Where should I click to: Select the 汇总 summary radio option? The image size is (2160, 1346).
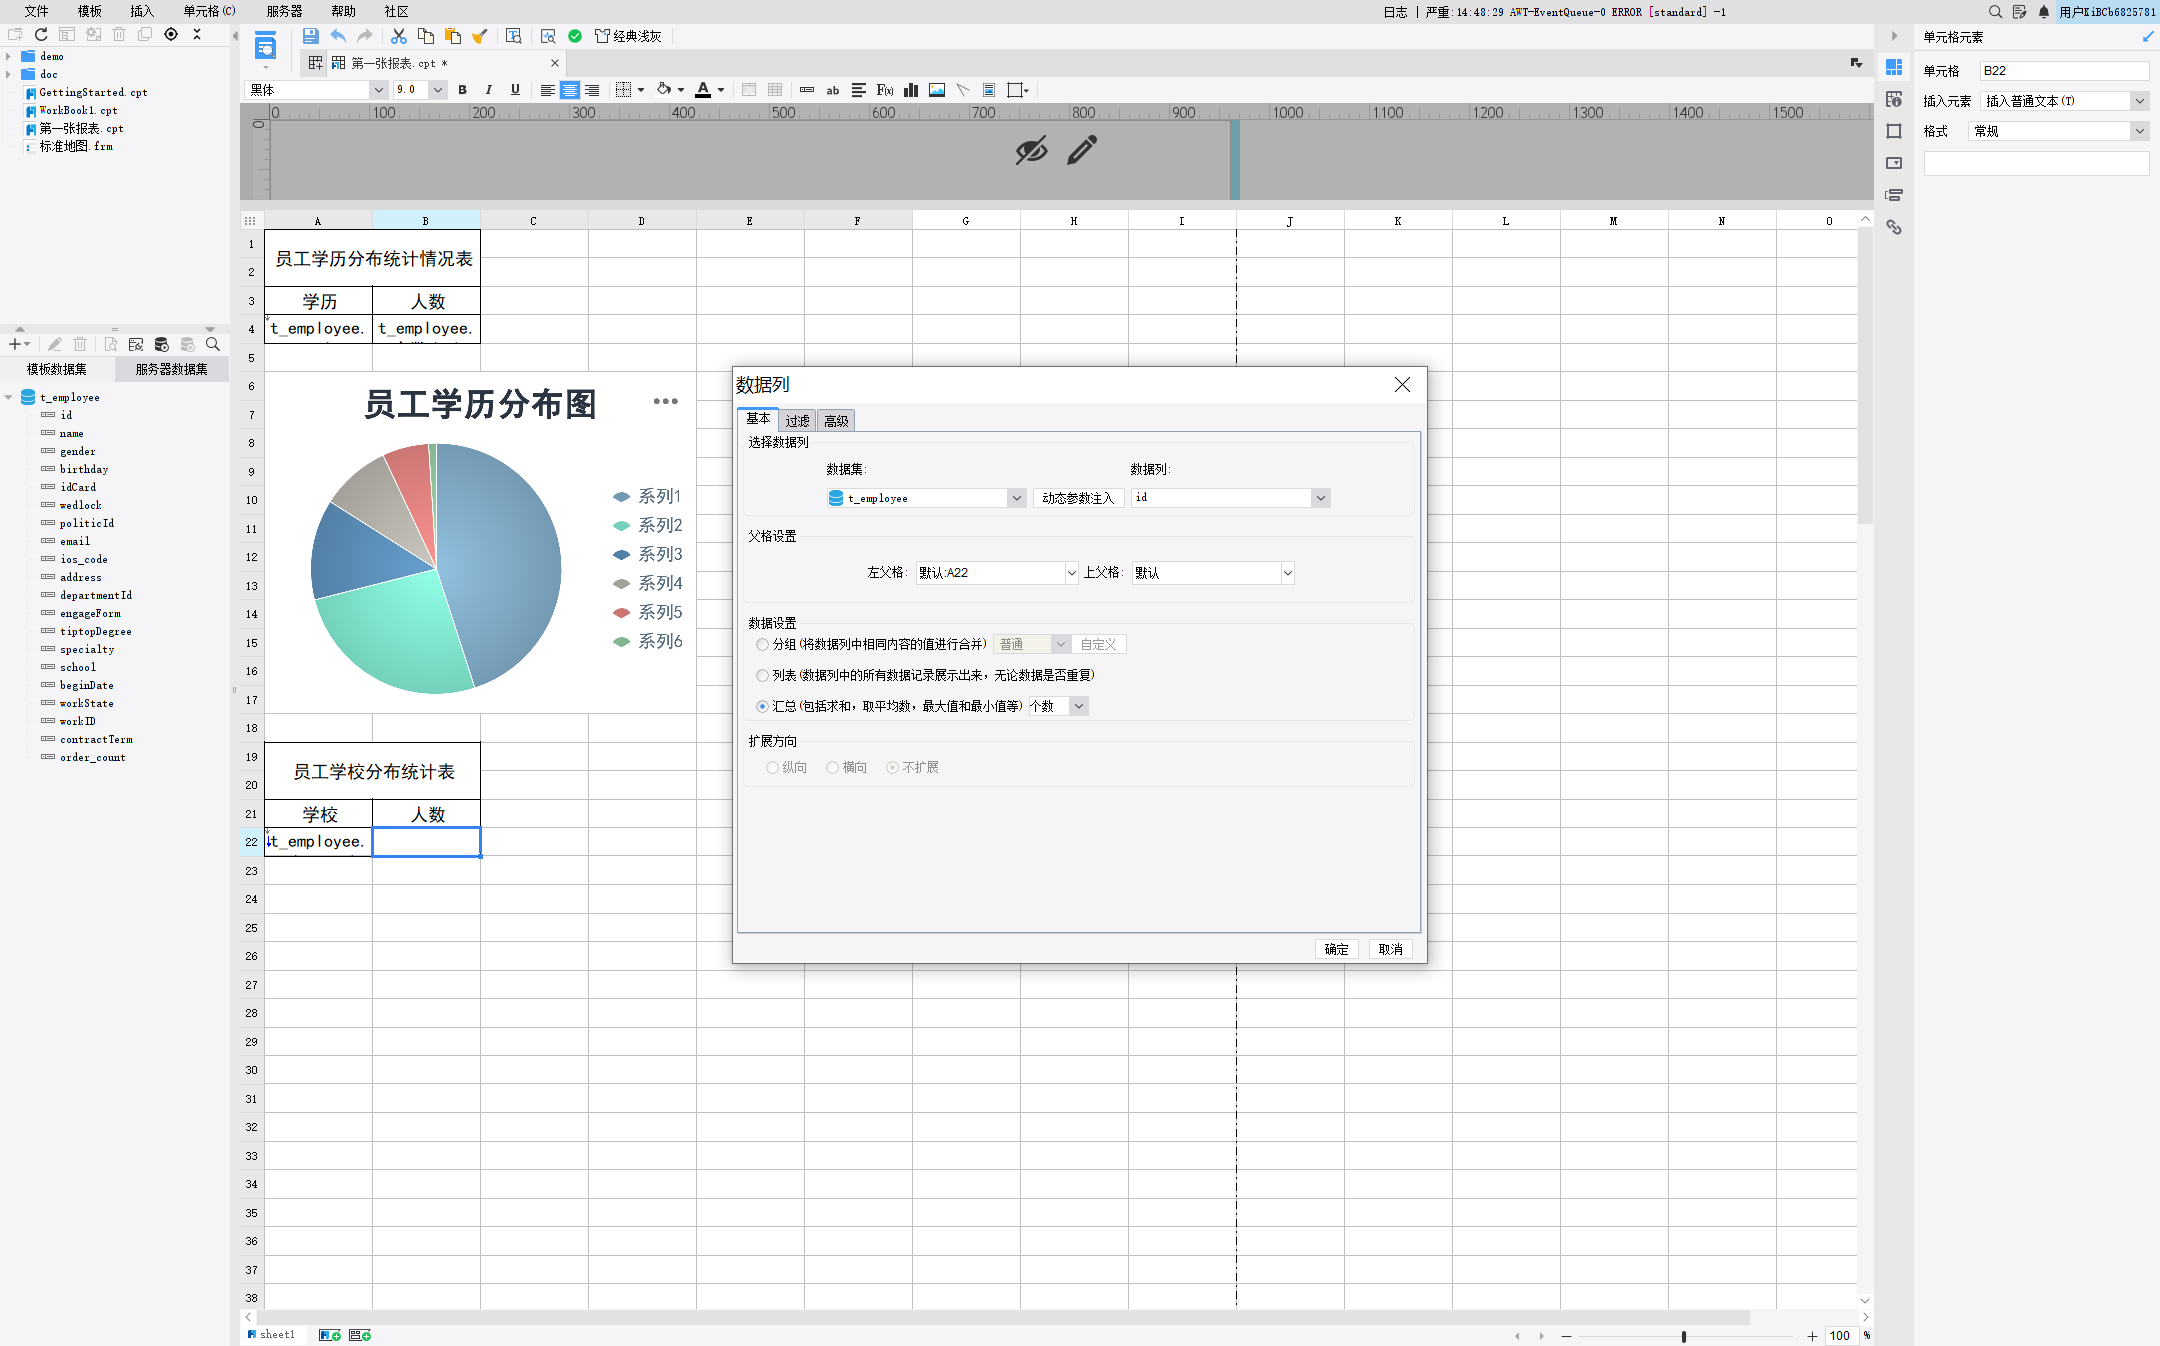(x=763, y=707)
